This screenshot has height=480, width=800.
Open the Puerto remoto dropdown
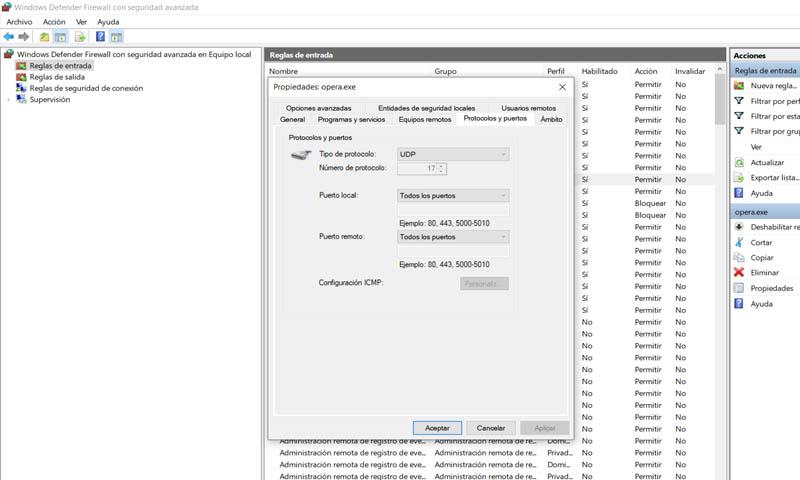coord(453,237)
